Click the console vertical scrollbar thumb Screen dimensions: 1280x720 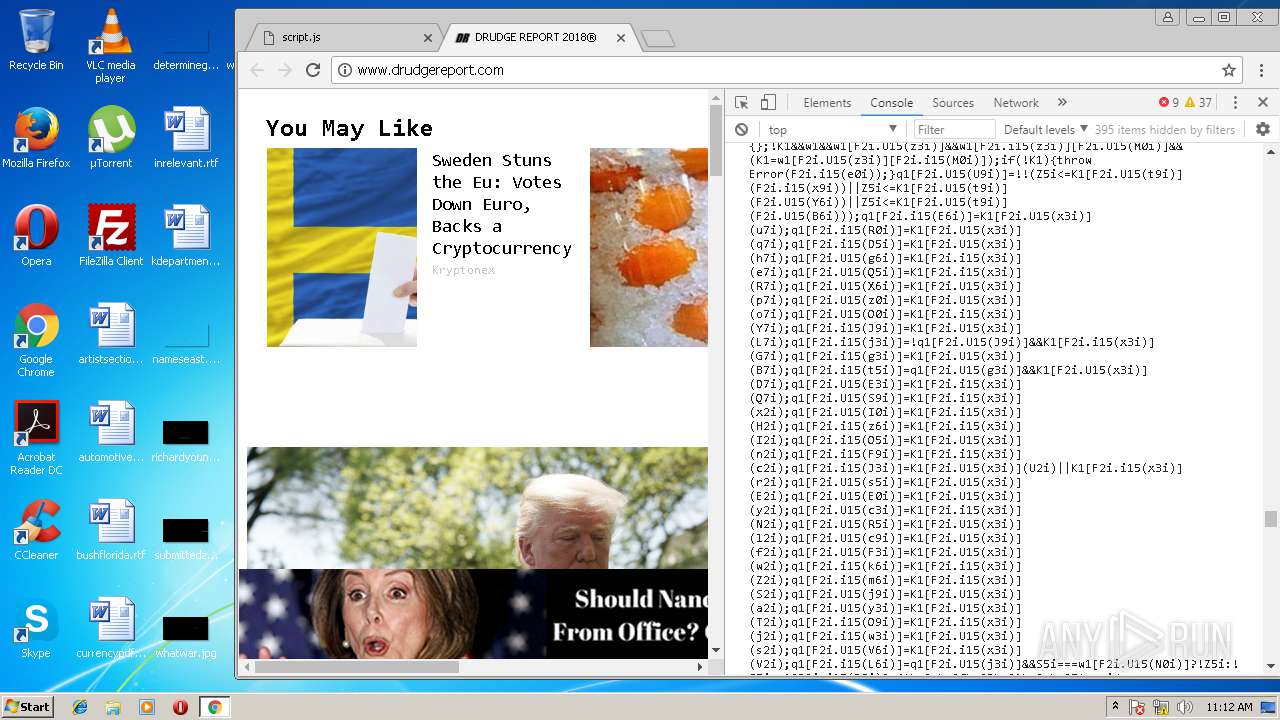pos(1270,518)
